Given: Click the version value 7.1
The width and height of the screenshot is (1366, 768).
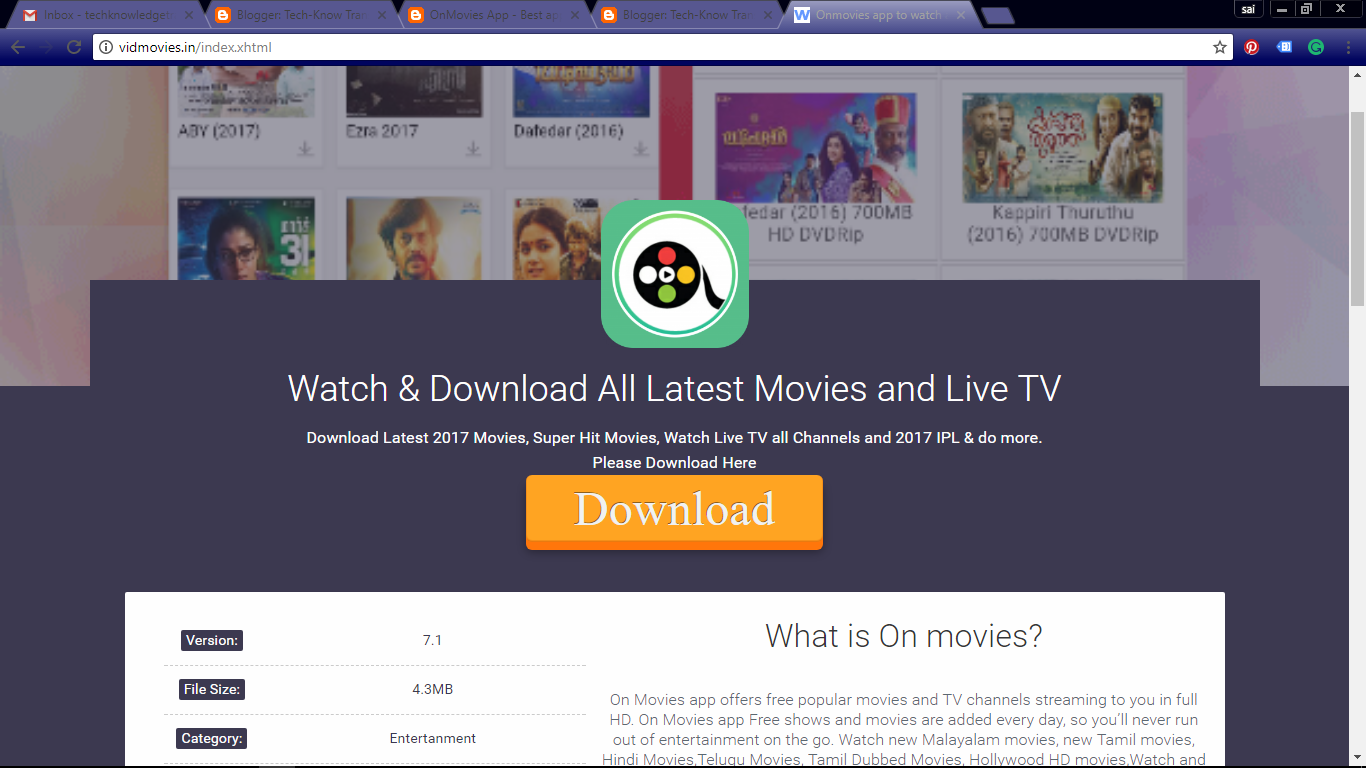Looking at the screenshot, I should (x=432, y=640).
